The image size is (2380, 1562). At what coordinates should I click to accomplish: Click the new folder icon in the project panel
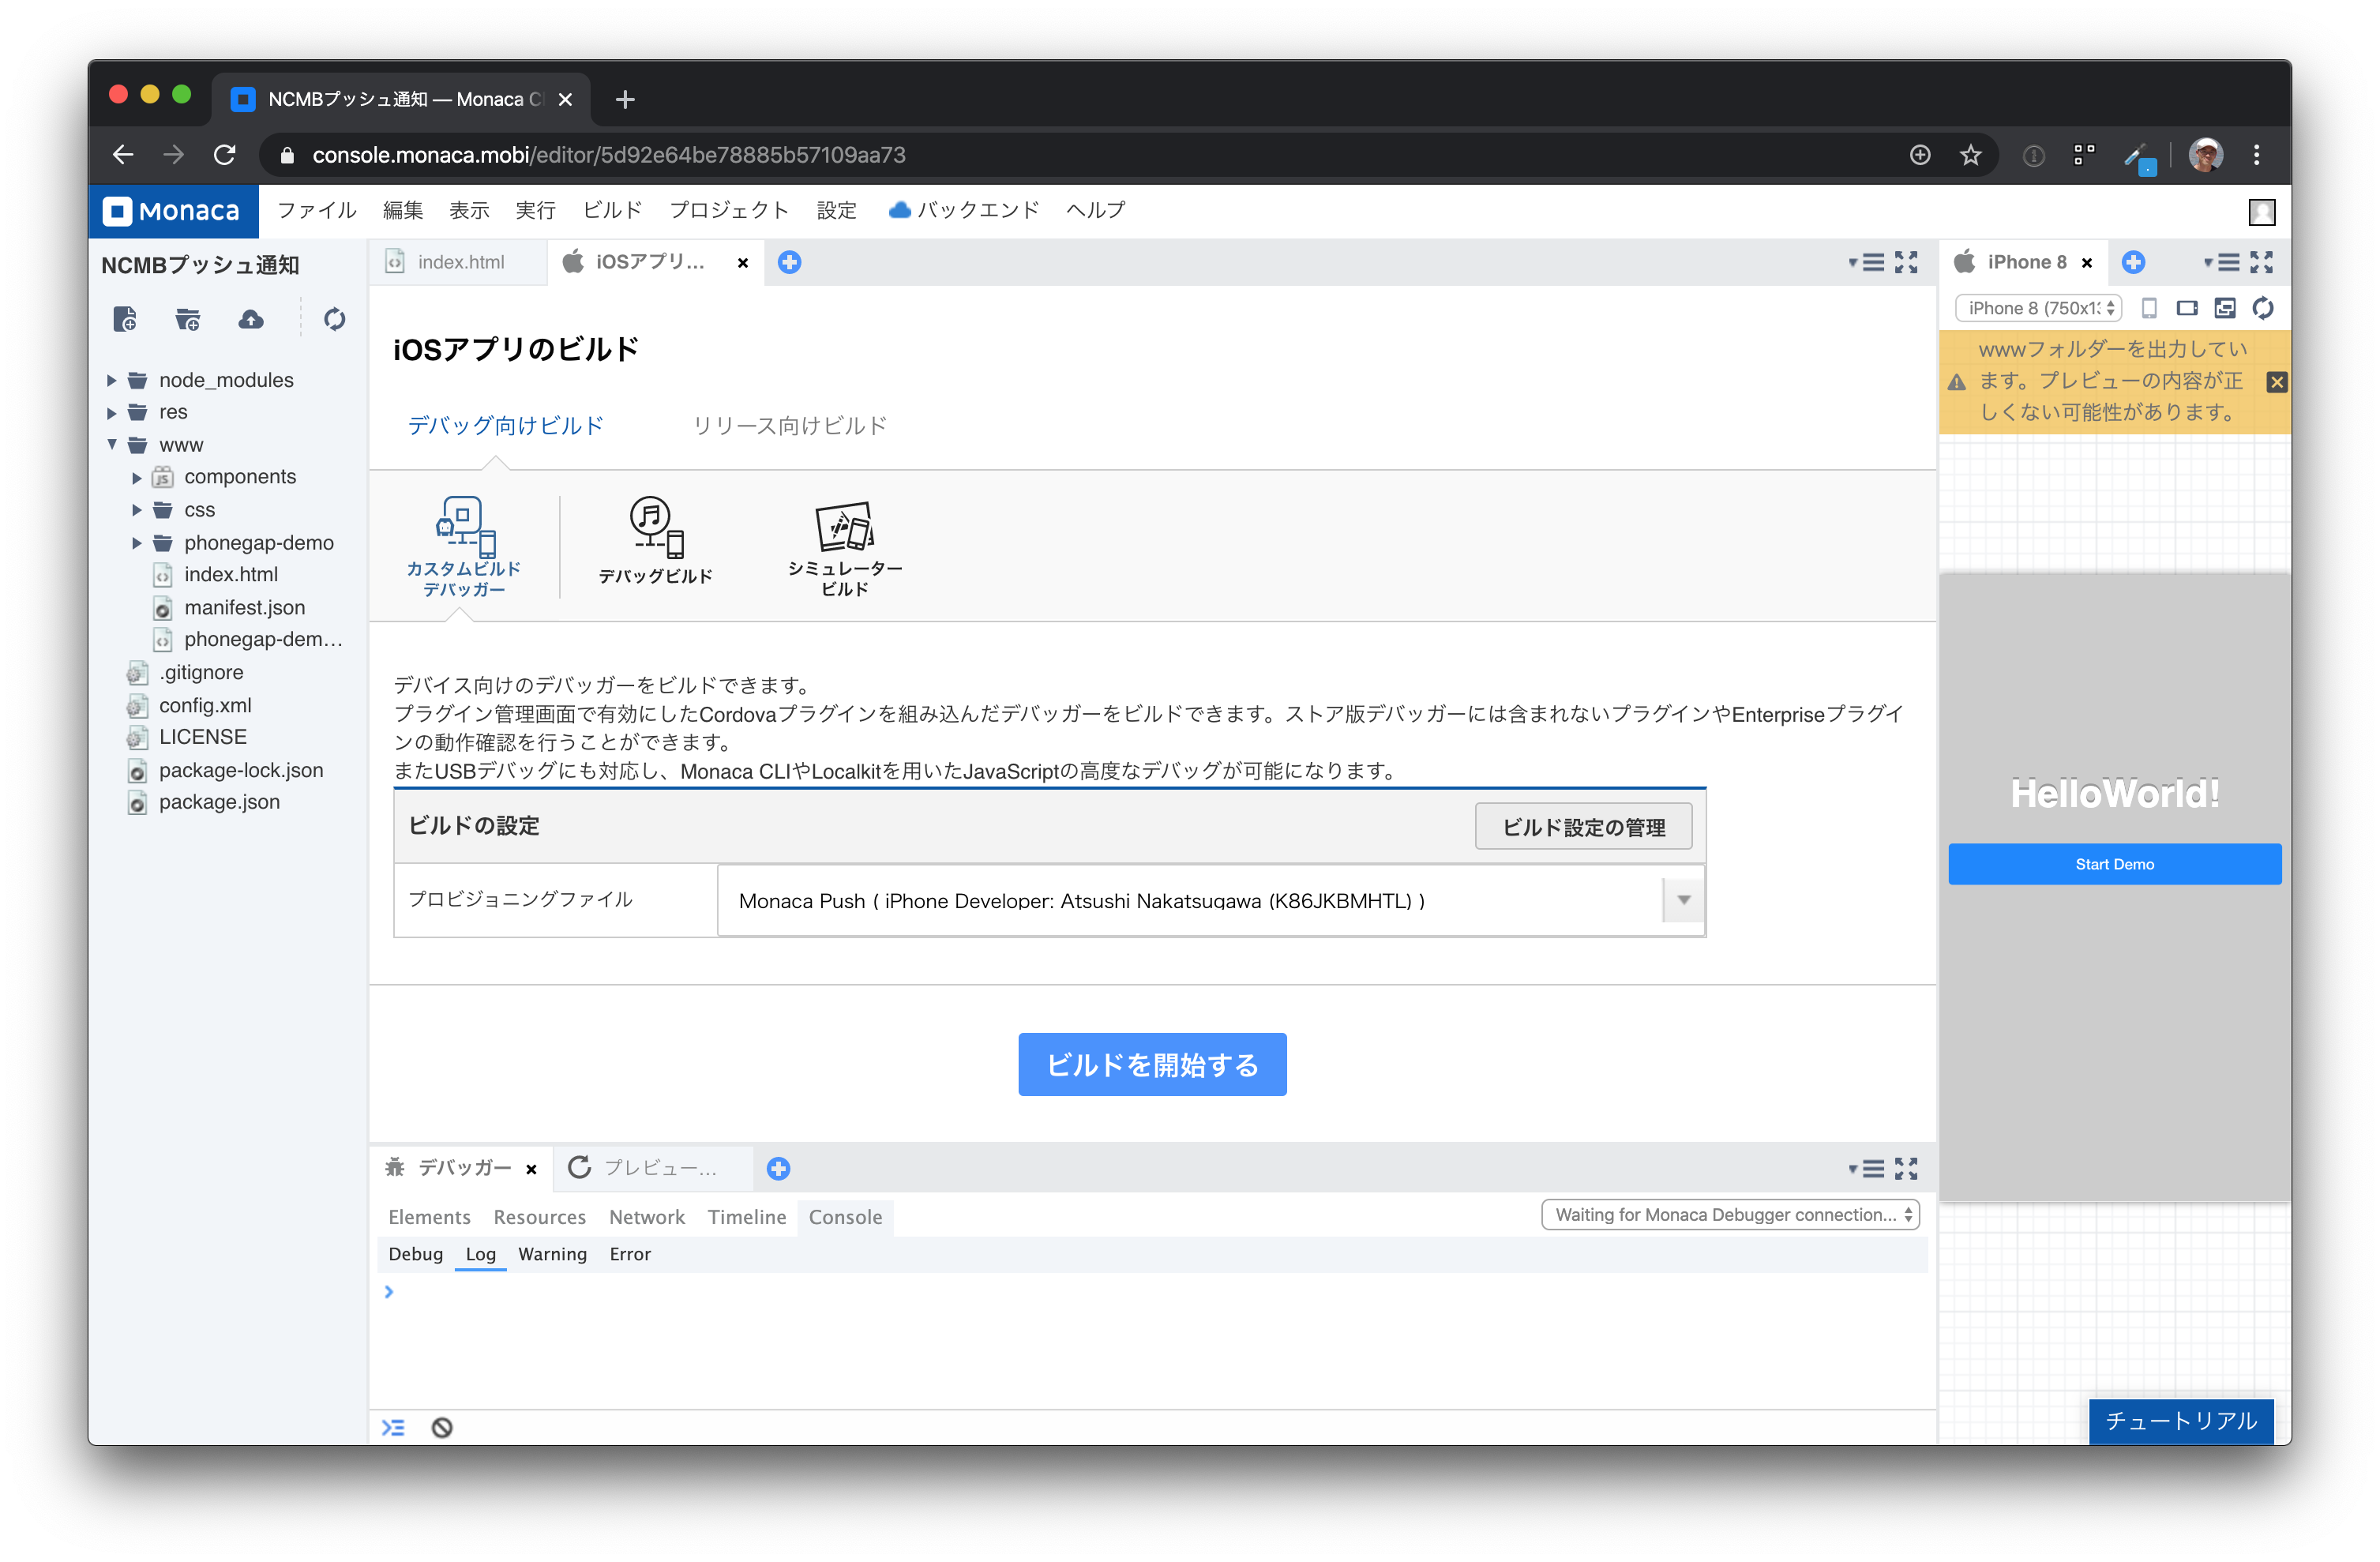(187, 319)
